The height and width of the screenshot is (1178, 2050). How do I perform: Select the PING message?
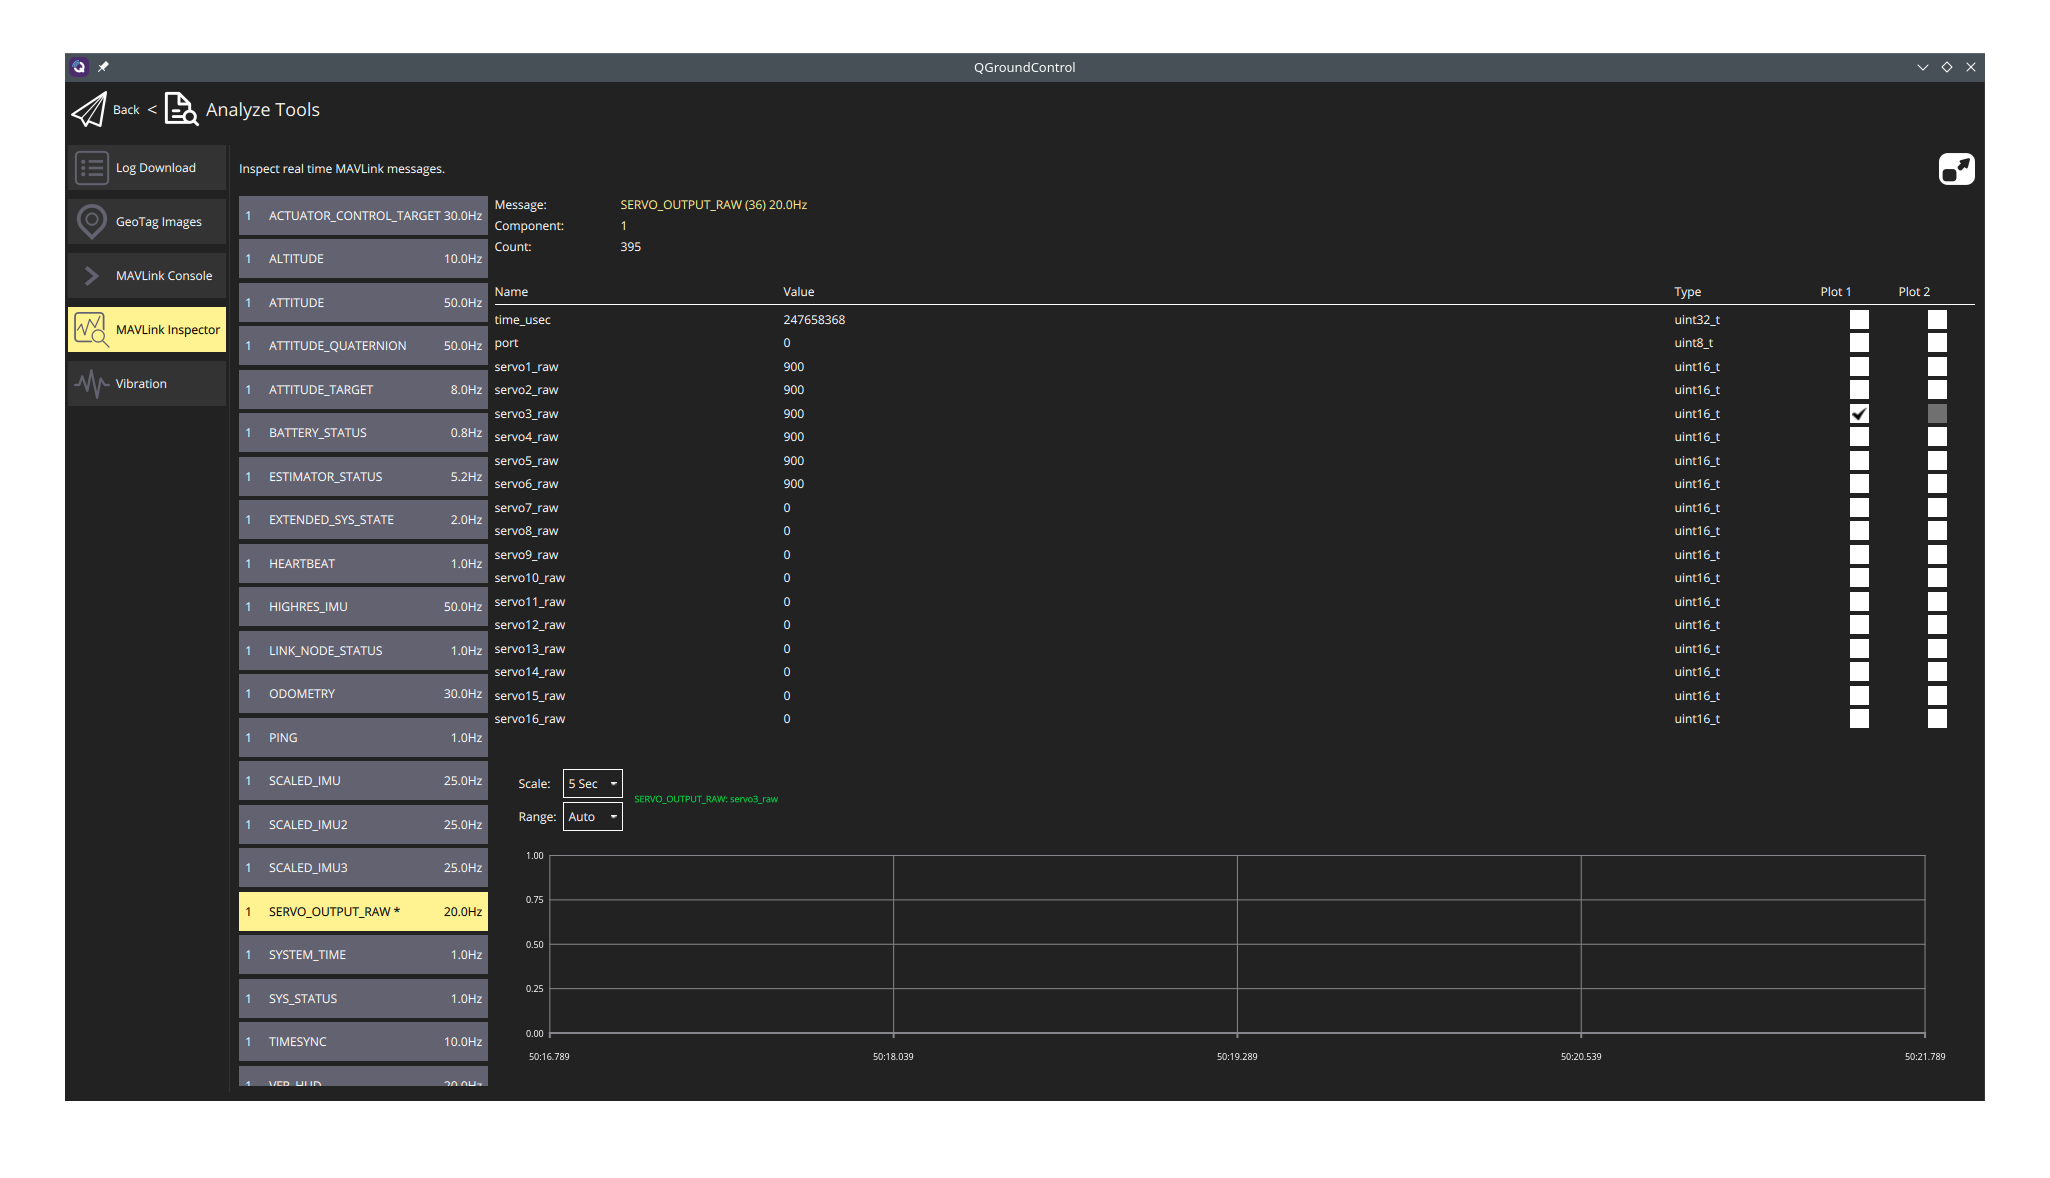(x=363, y=738)
